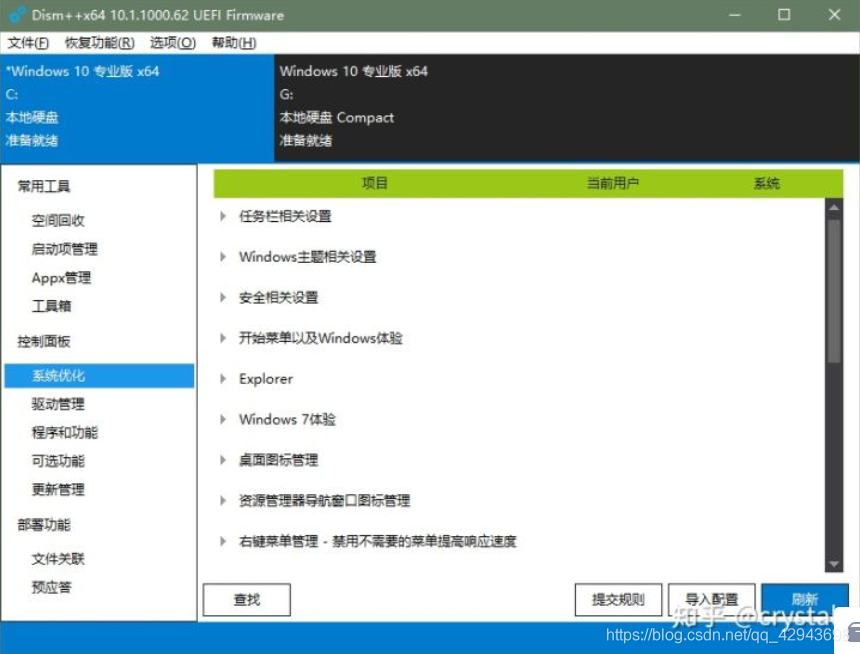The image size is (860, 654).
Task: Open 可选功能 in sidebar
Action: coord(58,461)
